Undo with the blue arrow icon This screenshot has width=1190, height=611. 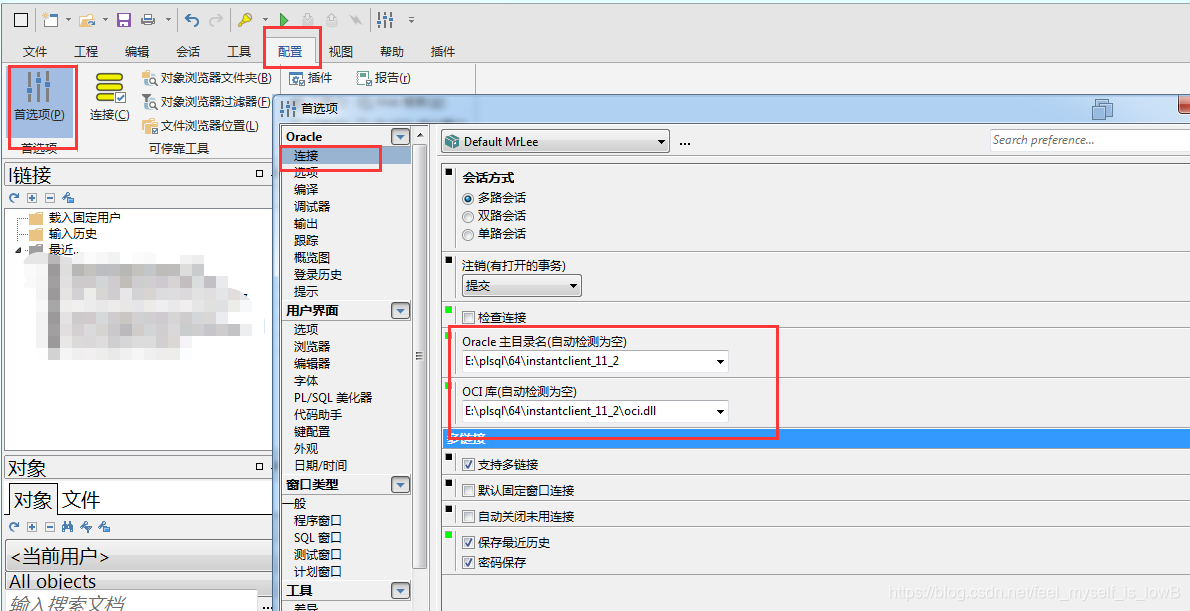[x=193, y=20]
